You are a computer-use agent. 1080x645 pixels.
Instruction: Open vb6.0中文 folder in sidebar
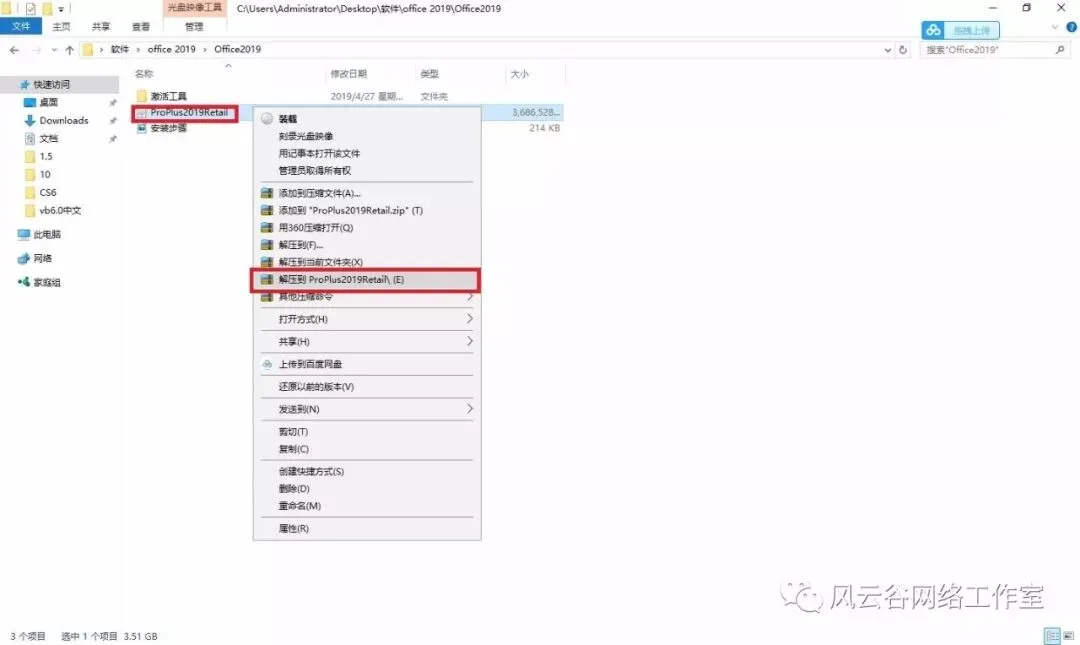point(60,210)
